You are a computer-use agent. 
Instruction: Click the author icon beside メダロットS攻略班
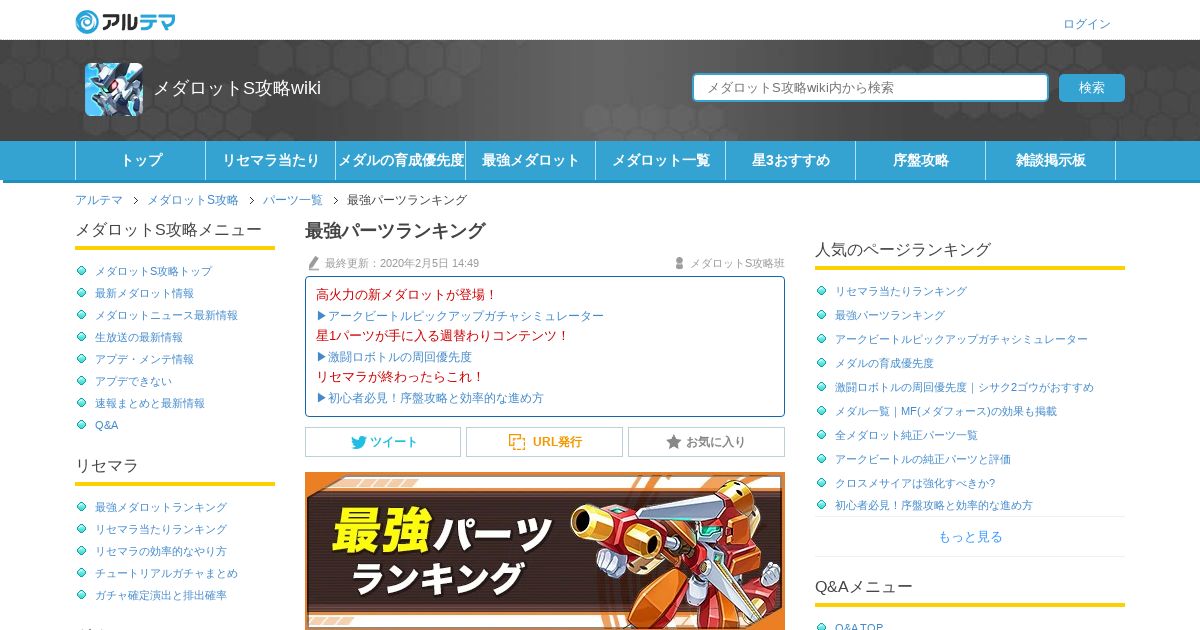coord(679,263)
